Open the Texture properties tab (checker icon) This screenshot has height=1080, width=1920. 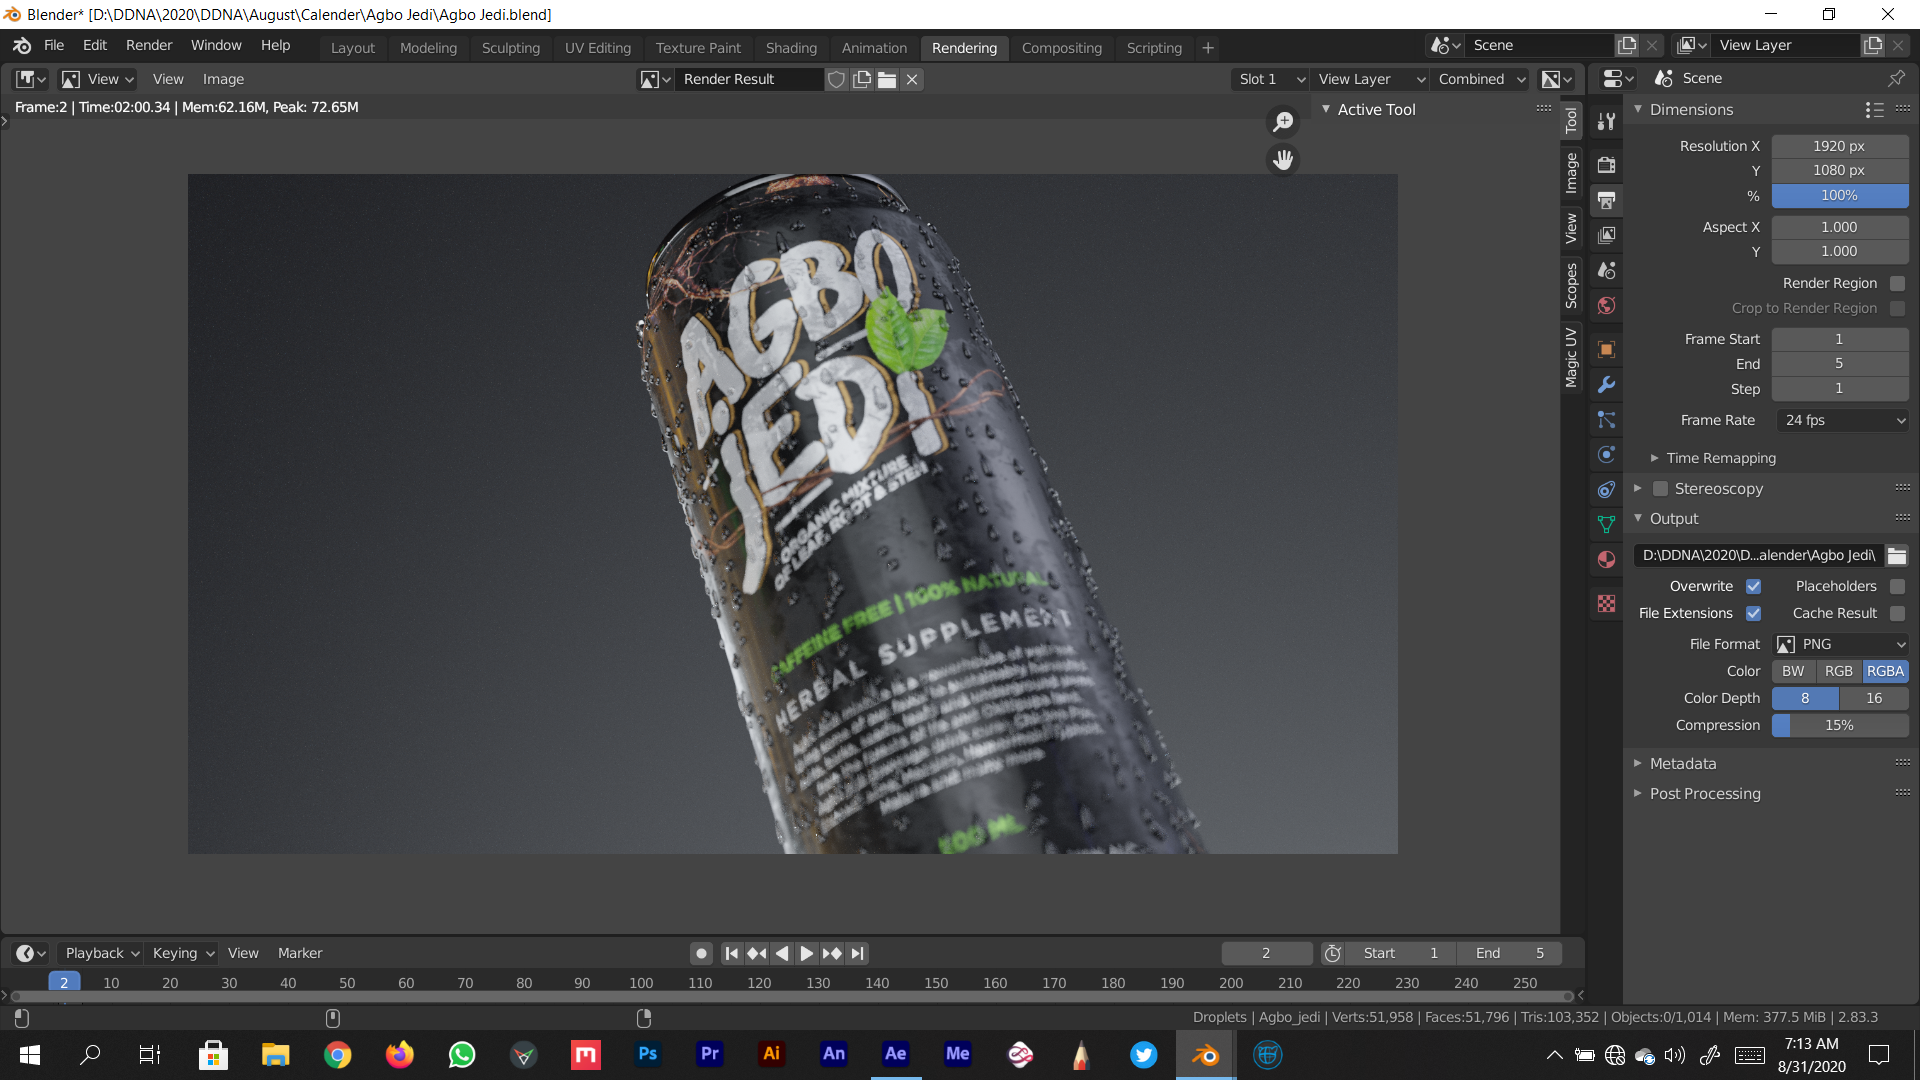pos(1607,604)
